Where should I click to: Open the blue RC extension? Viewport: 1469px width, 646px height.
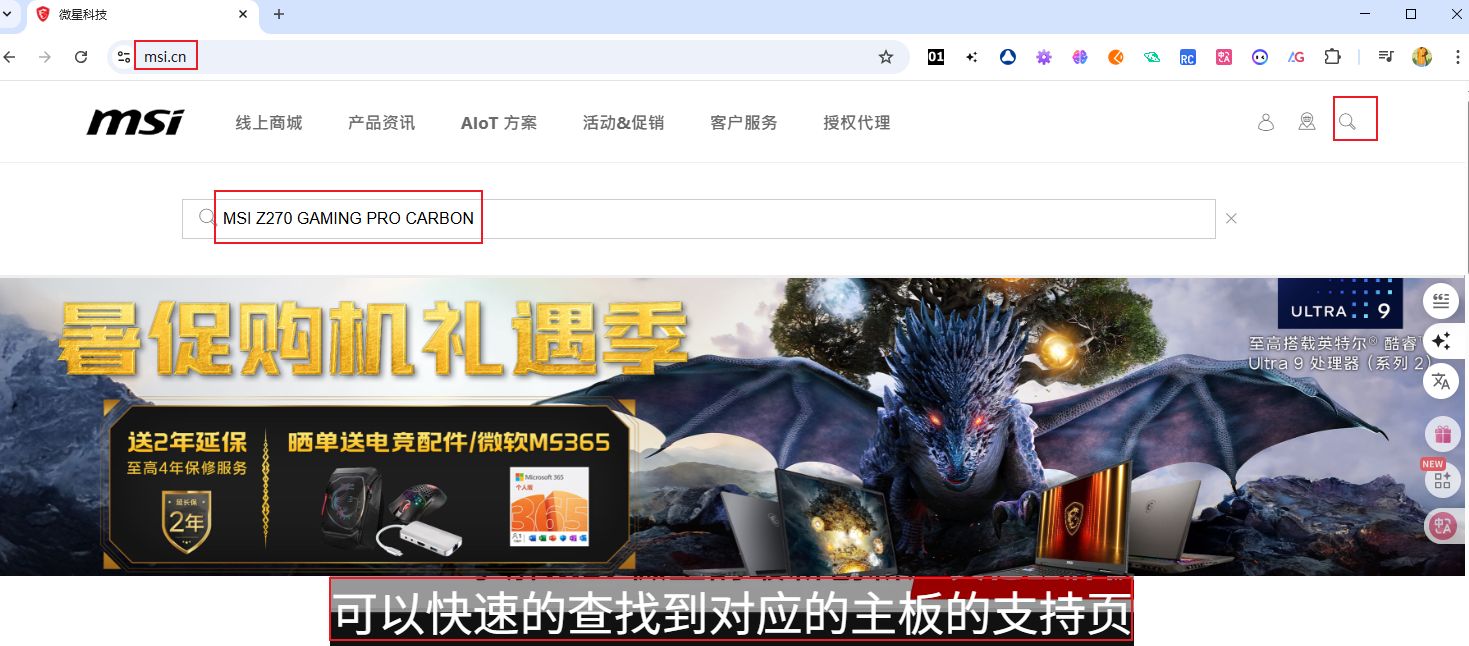[x=1188, y=57]
